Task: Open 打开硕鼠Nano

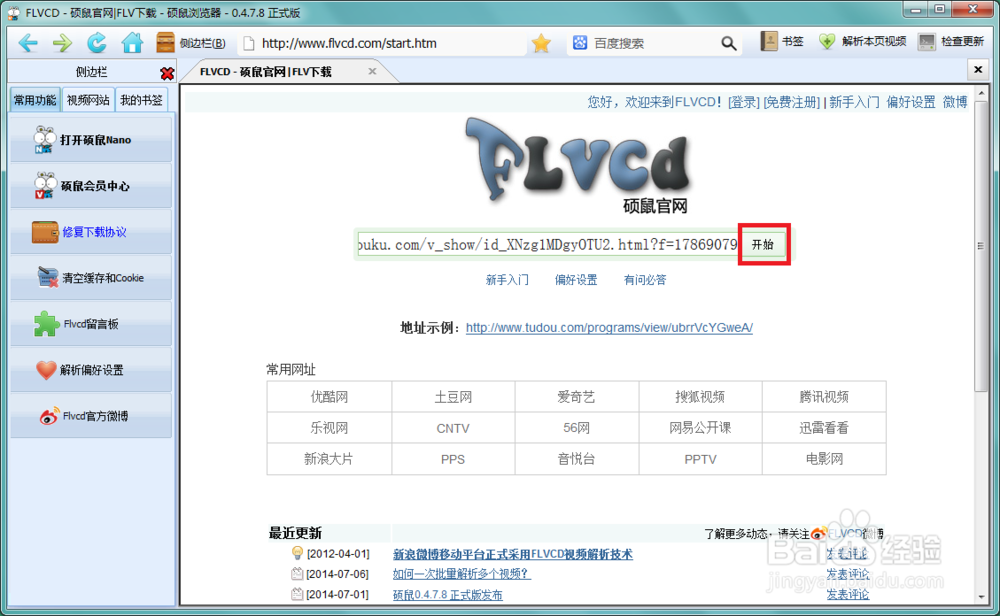Action: (x=91, y=140)
